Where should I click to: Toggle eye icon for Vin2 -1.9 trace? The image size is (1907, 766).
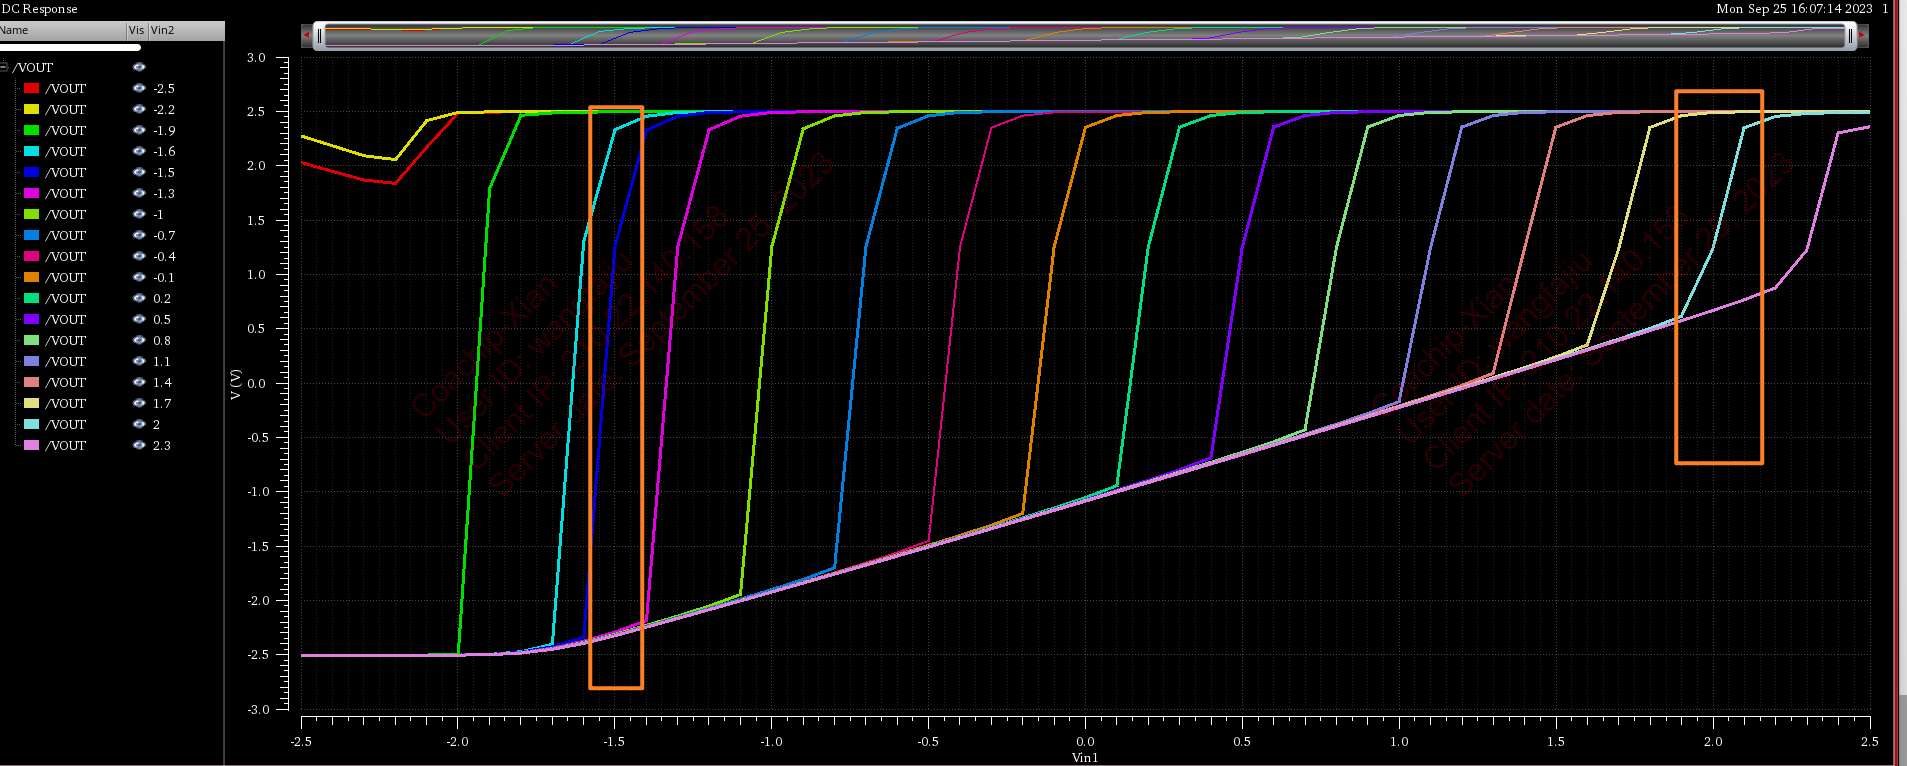(x=139, y=130)
